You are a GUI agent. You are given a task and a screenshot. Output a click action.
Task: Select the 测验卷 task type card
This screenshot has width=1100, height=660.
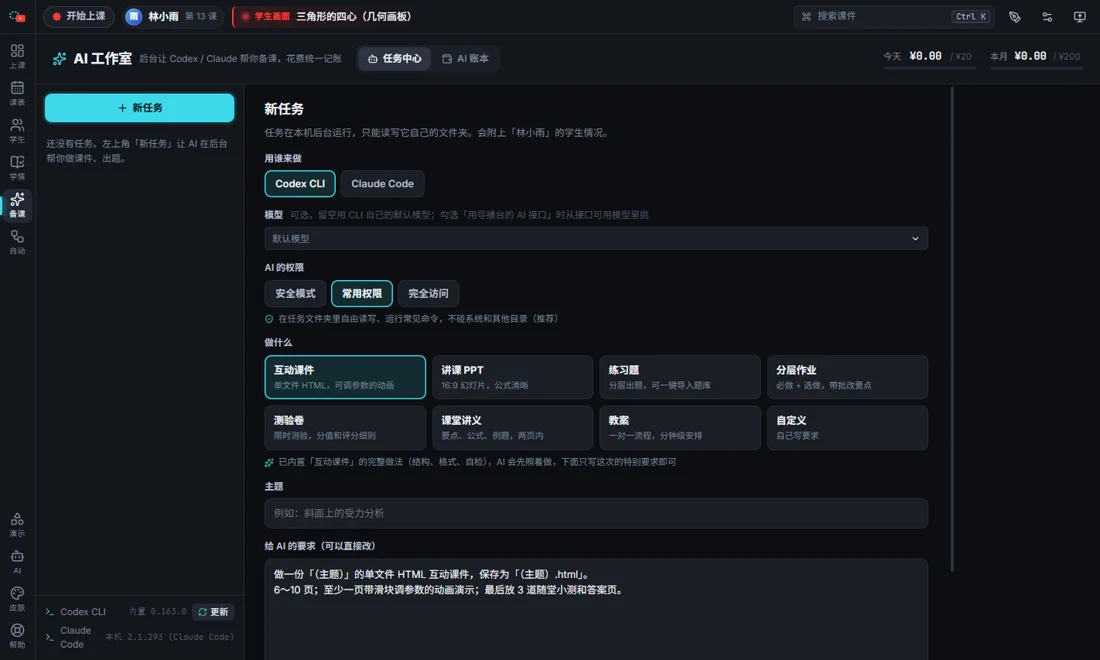click(x=345, y=427)
